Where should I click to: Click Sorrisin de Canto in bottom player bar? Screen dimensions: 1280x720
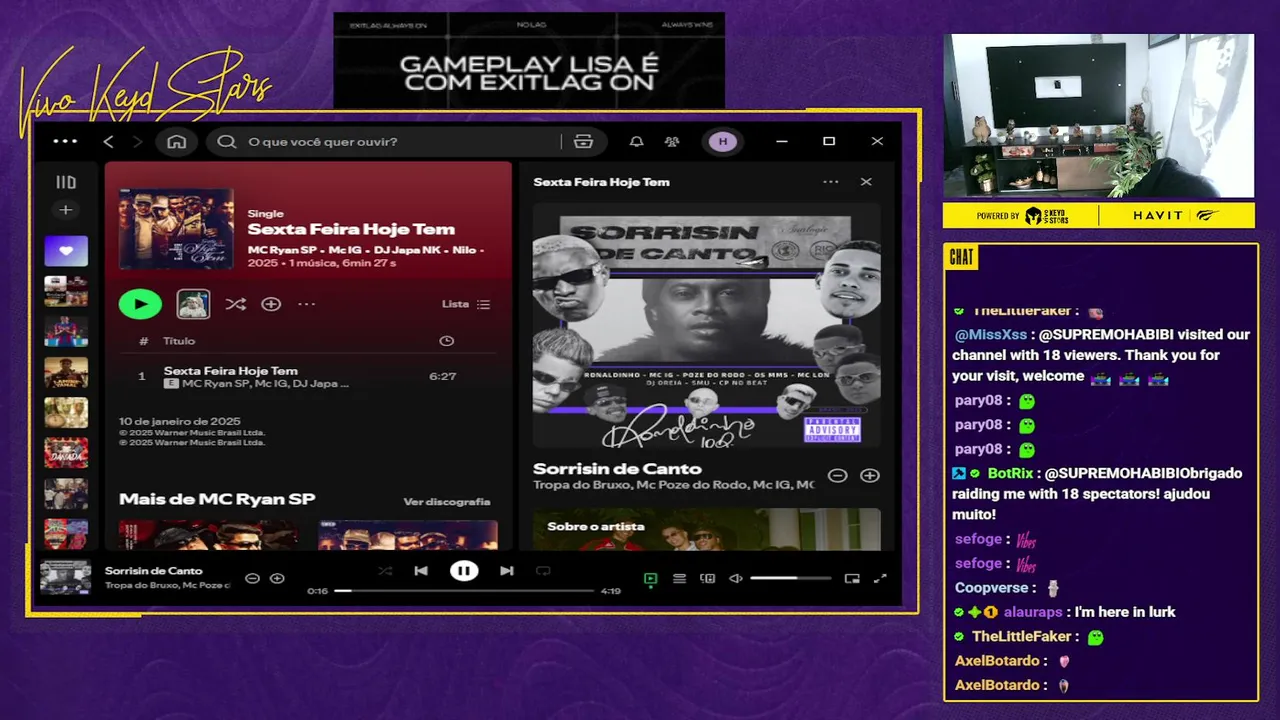point(154,571)
